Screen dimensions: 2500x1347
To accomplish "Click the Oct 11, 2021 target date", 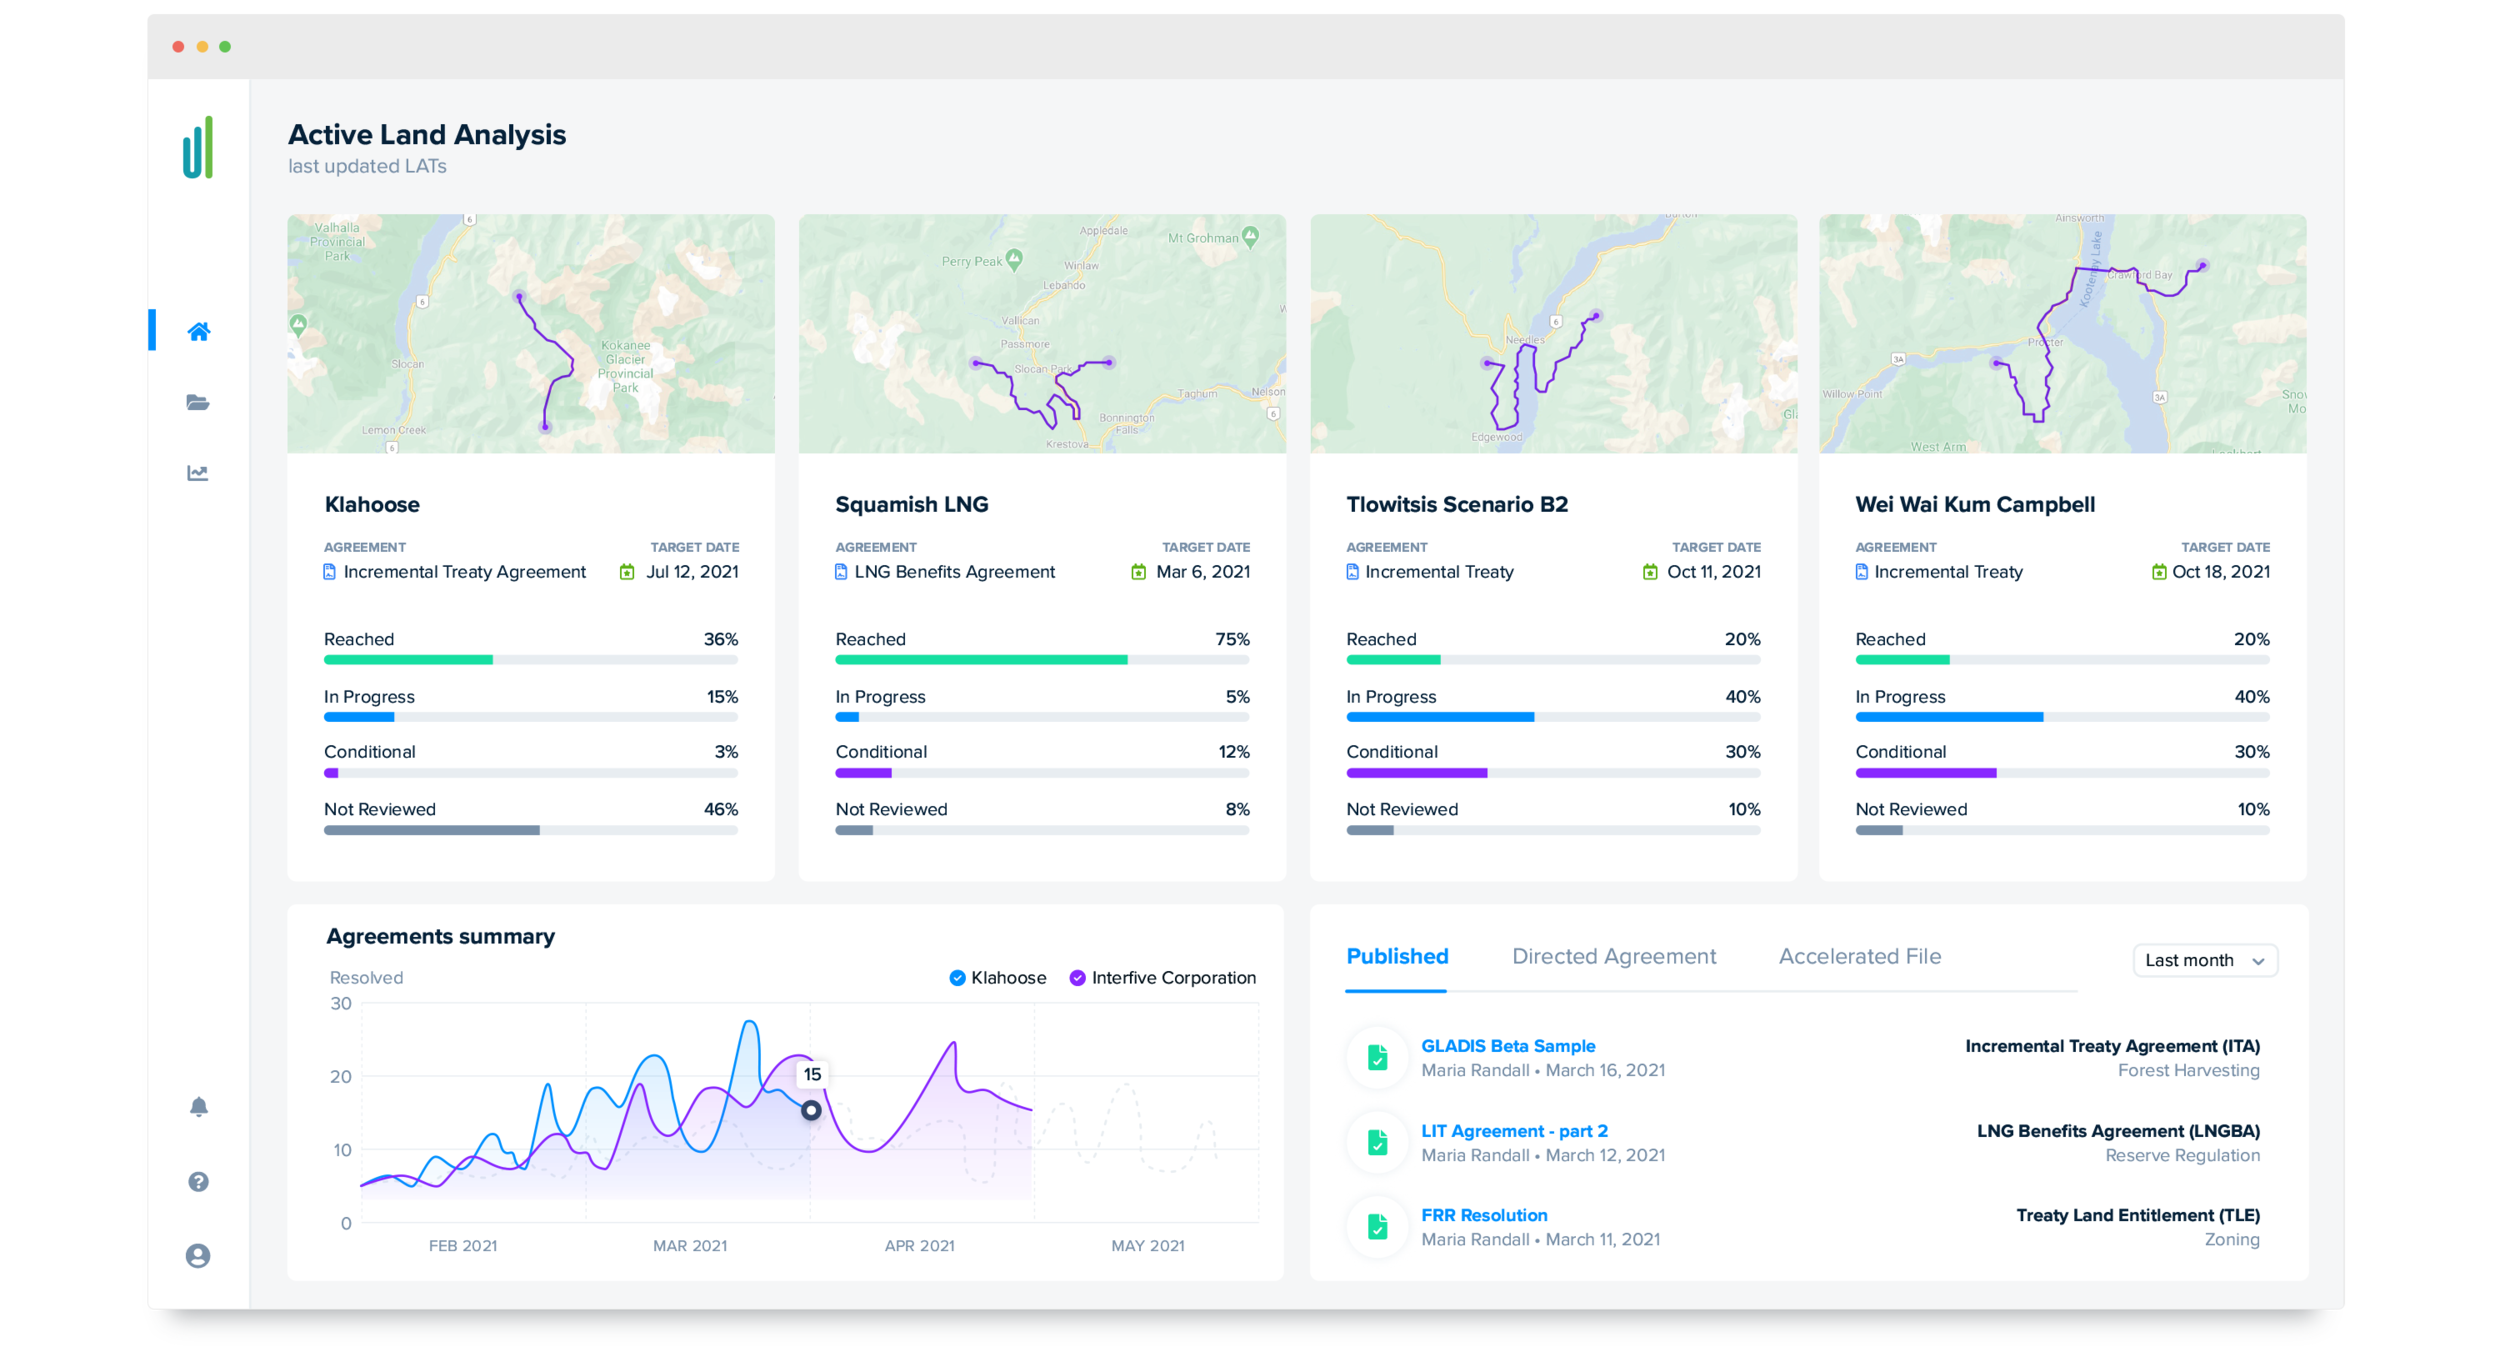I will (1714, 572).
